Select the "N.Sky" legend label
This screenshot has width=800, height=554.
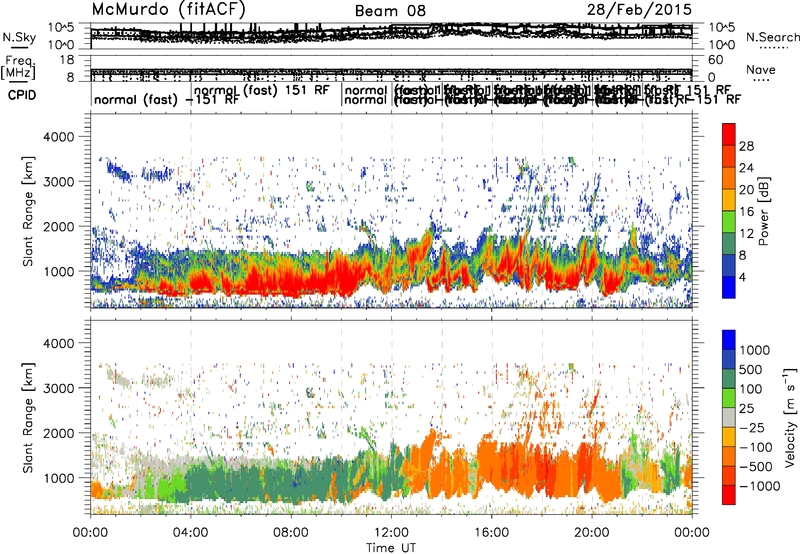pos(19,37)
